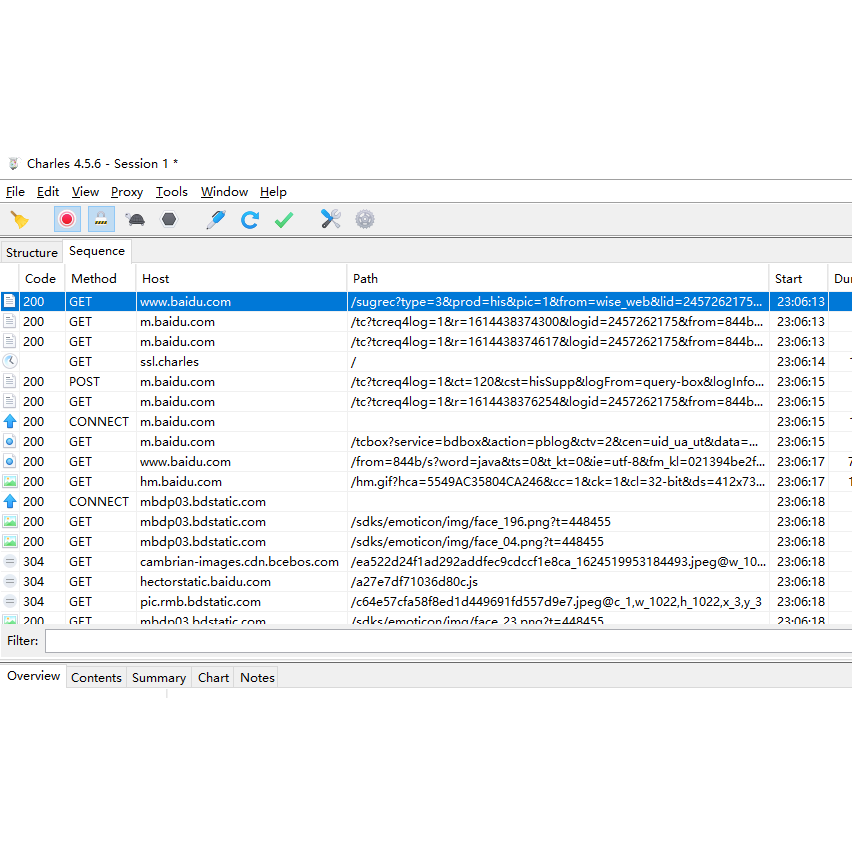The height and width of the screenshot is (852, 852).
Task: Select the pic.rmb.bdstatic.com row
Action: (x=426, y=602)
